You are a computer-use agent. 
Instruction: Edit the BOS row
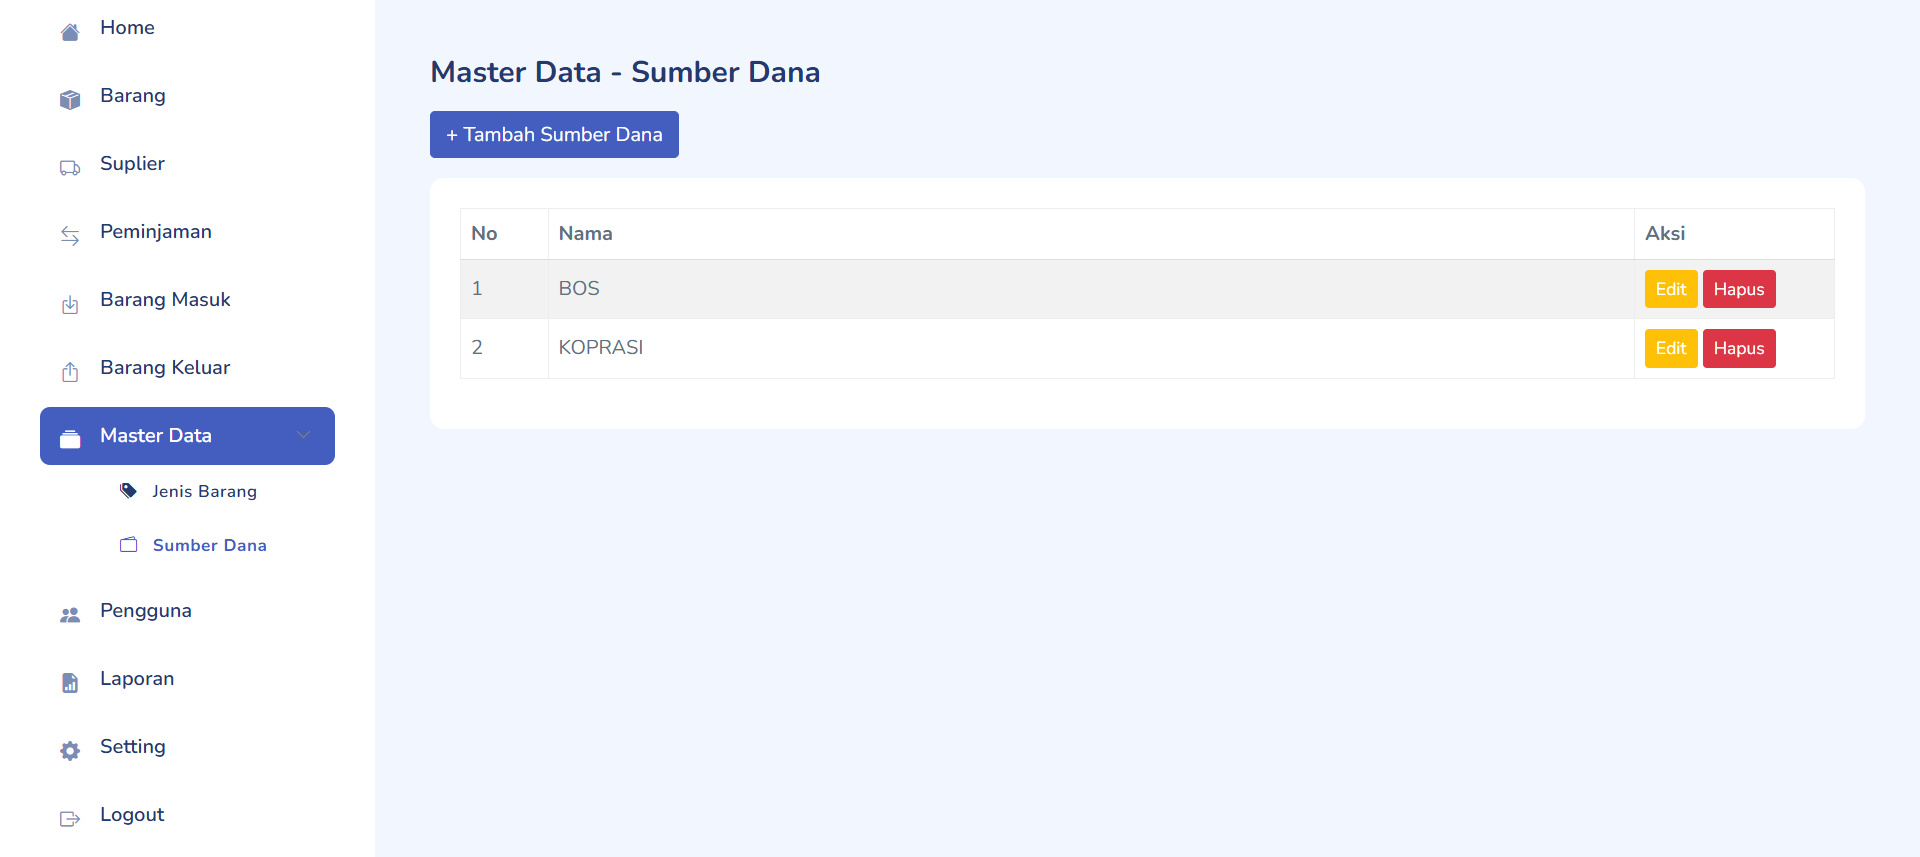pyautogui.click(x=1670, y=289)
